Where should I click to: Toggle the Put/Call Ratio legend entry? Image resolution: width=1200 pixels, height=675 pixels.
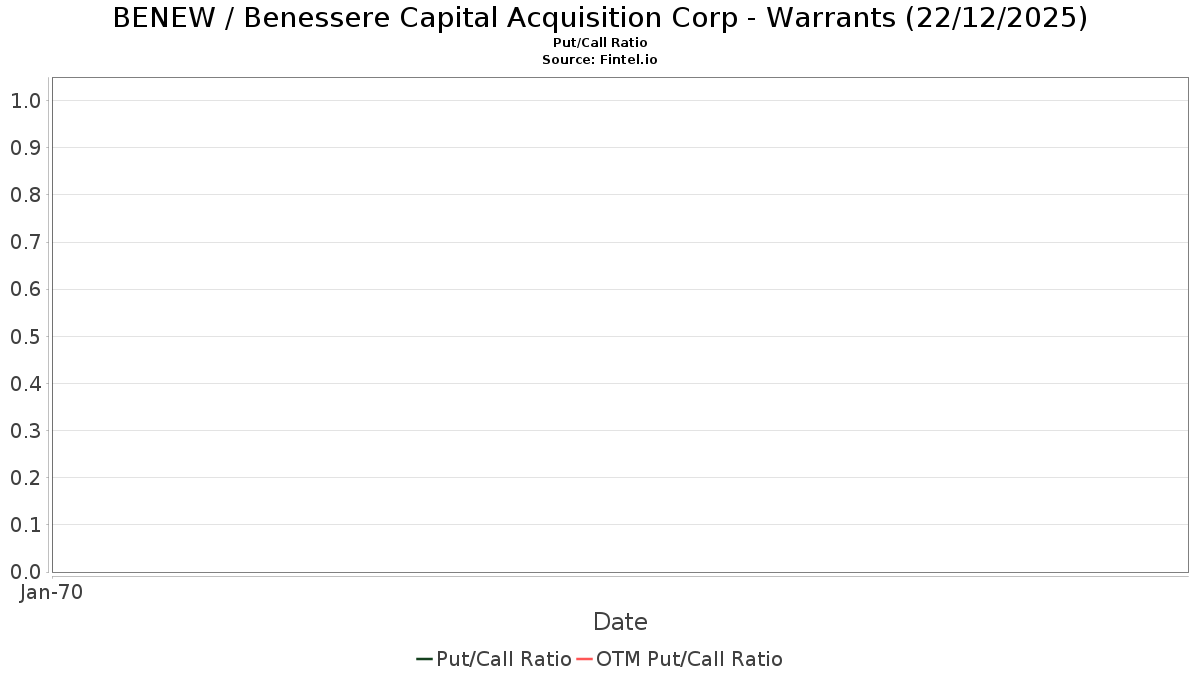[504, 659]
